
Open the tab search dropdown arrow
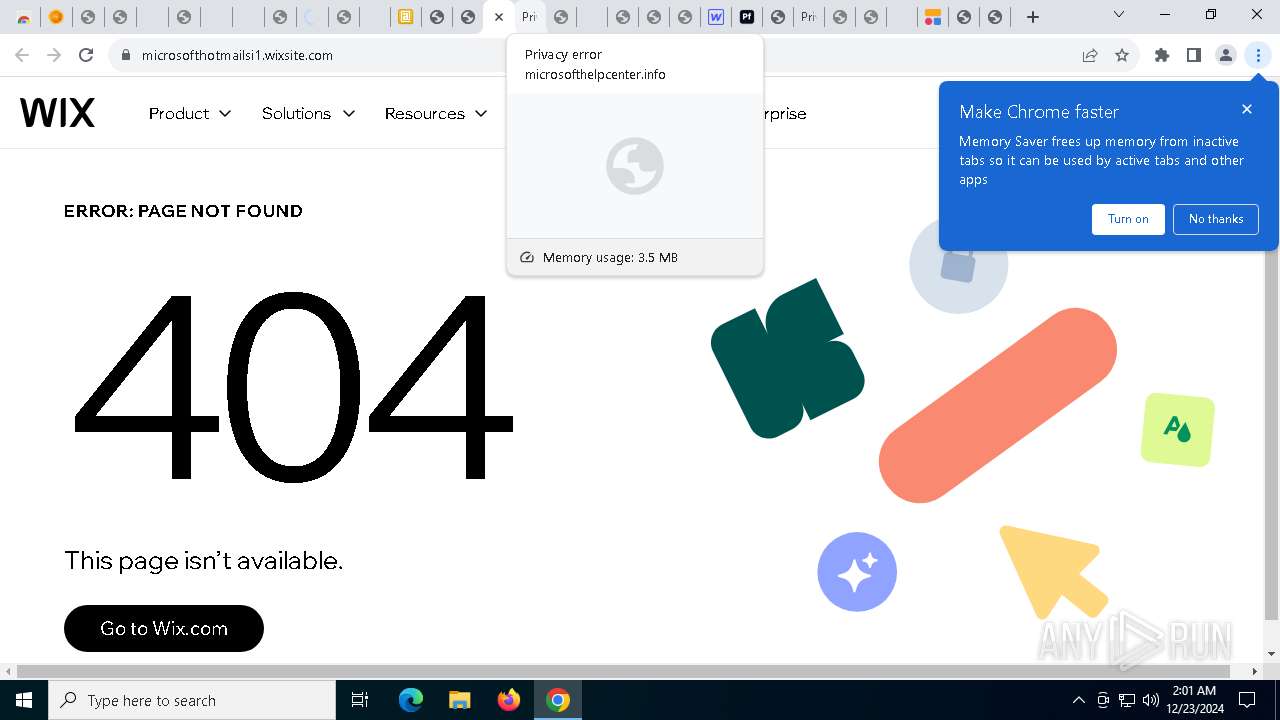pyautogui.click(x=1119, y=15)
